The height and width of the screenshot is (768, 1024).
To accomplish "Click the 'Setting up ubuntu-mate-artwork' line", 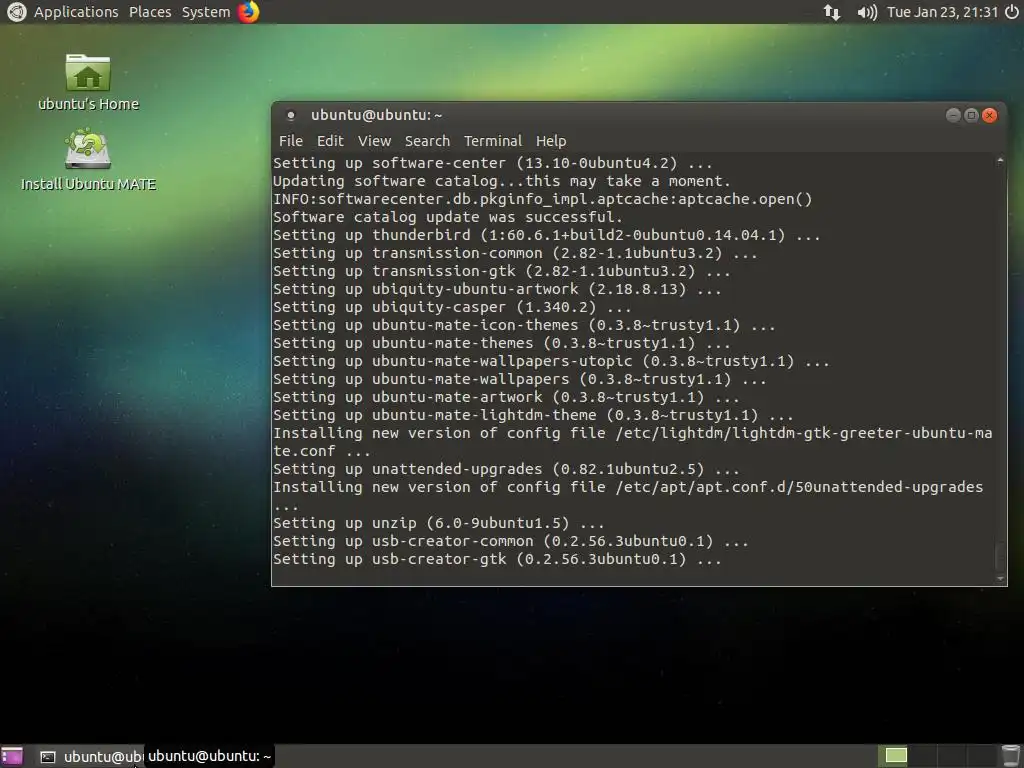I will click(x=506, y=397).
